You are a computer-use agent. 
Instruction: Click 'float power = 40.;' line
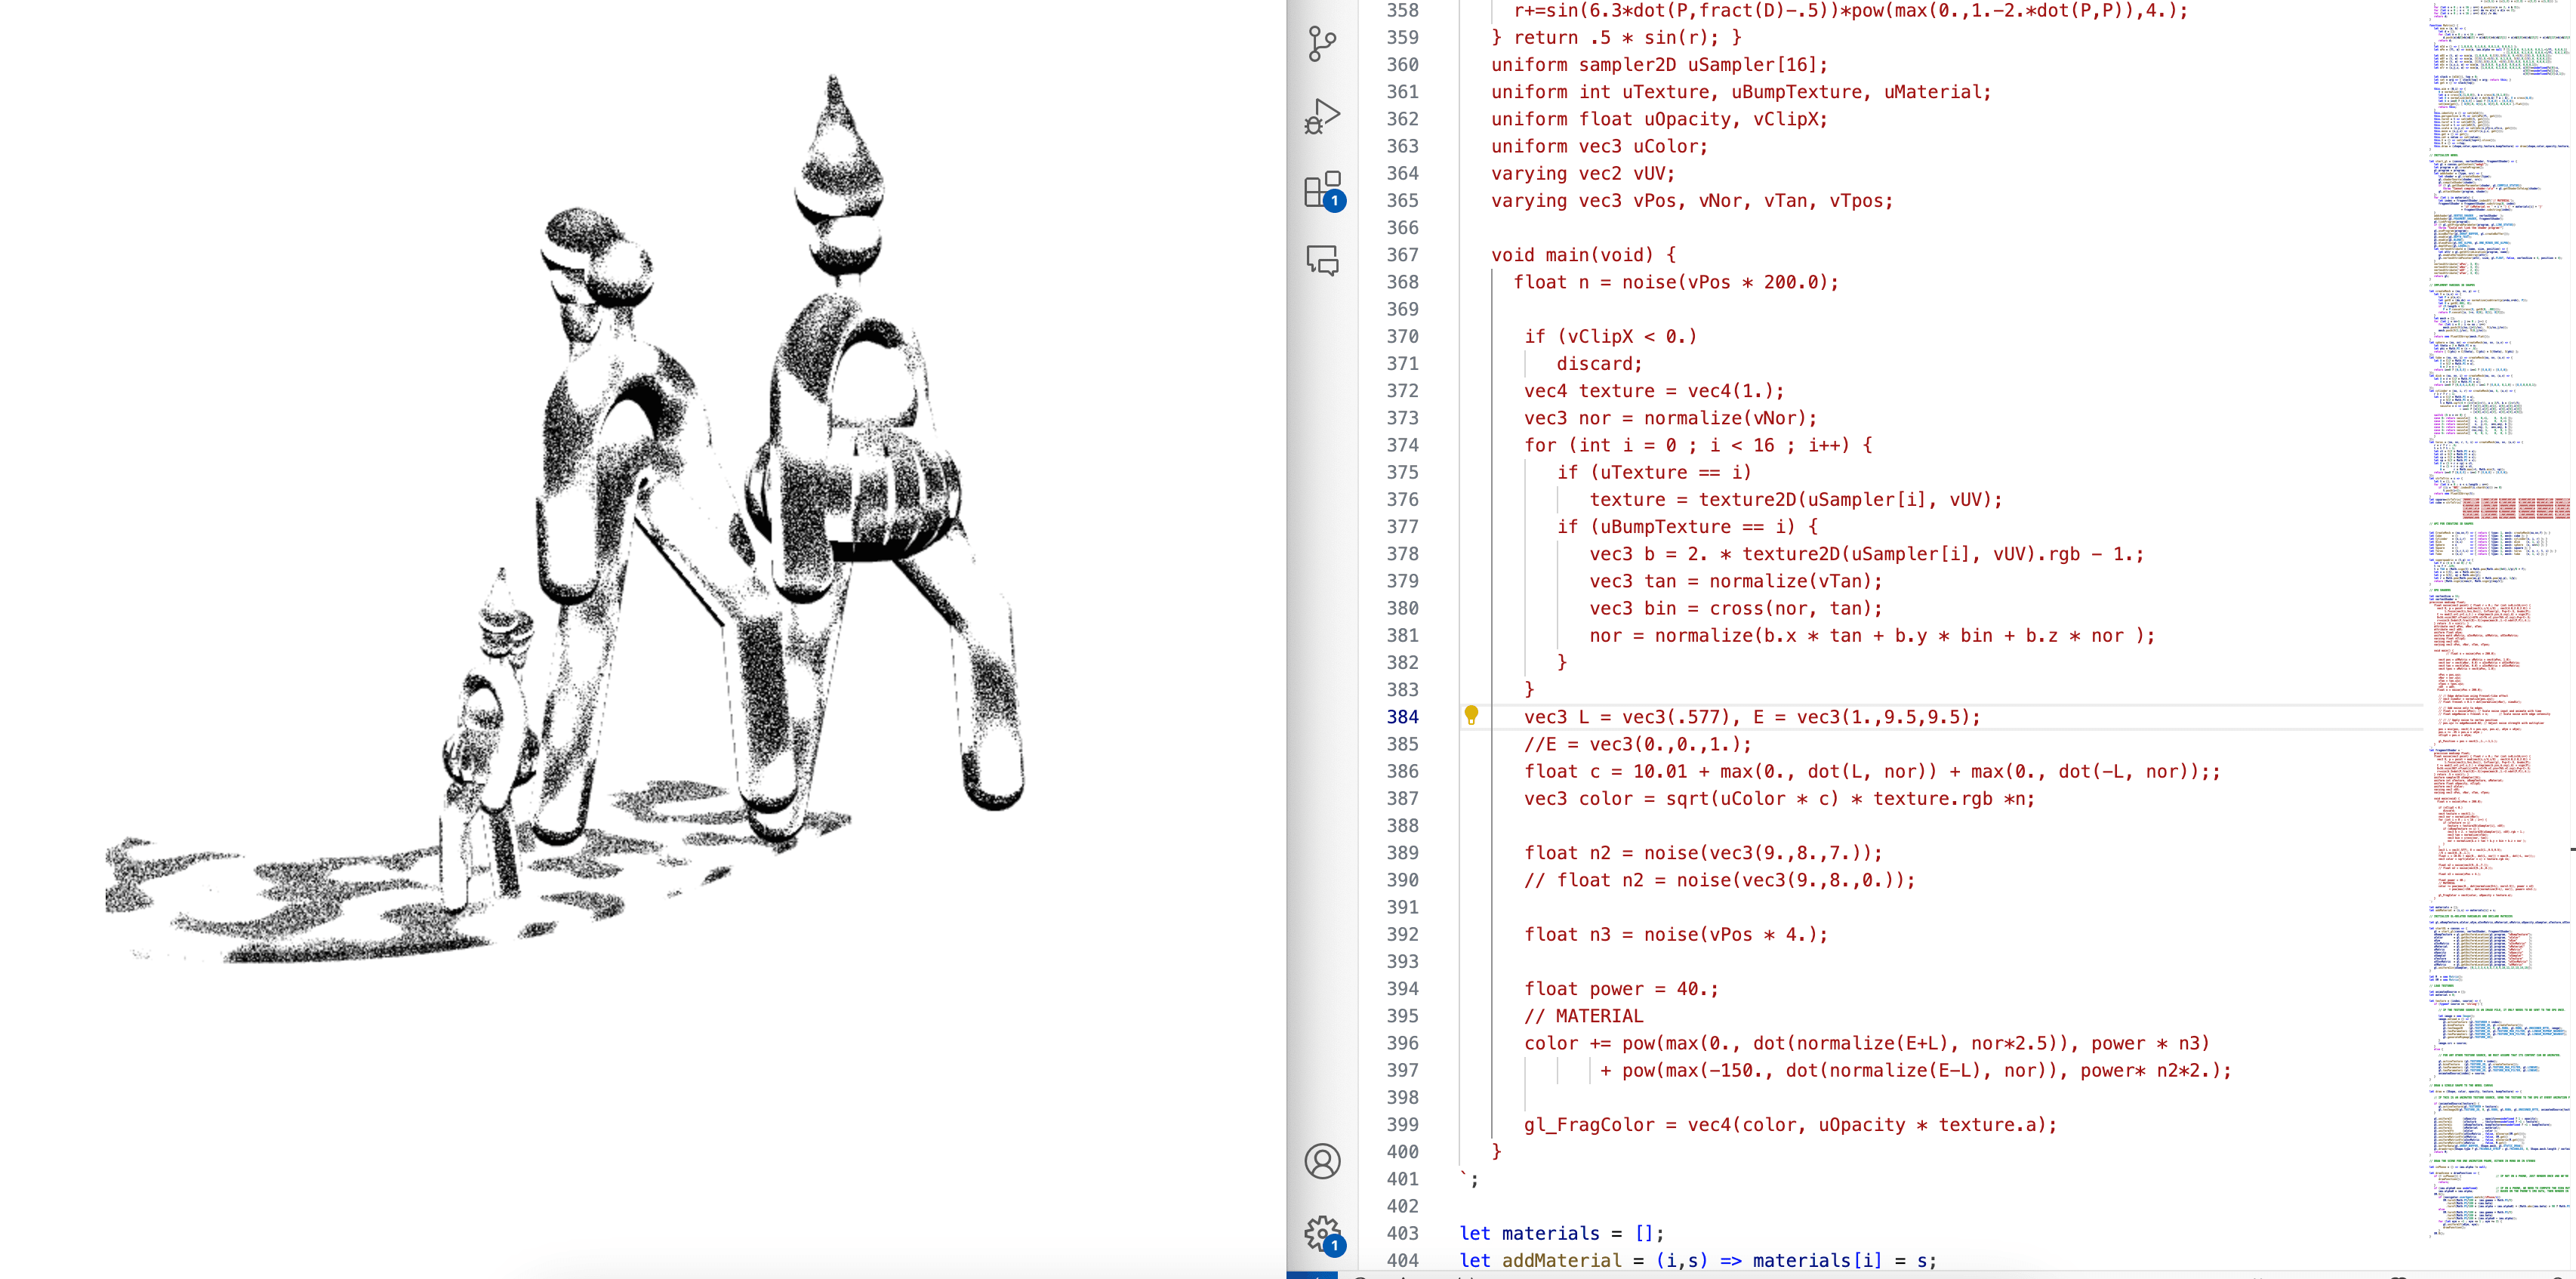point(1620,989)
